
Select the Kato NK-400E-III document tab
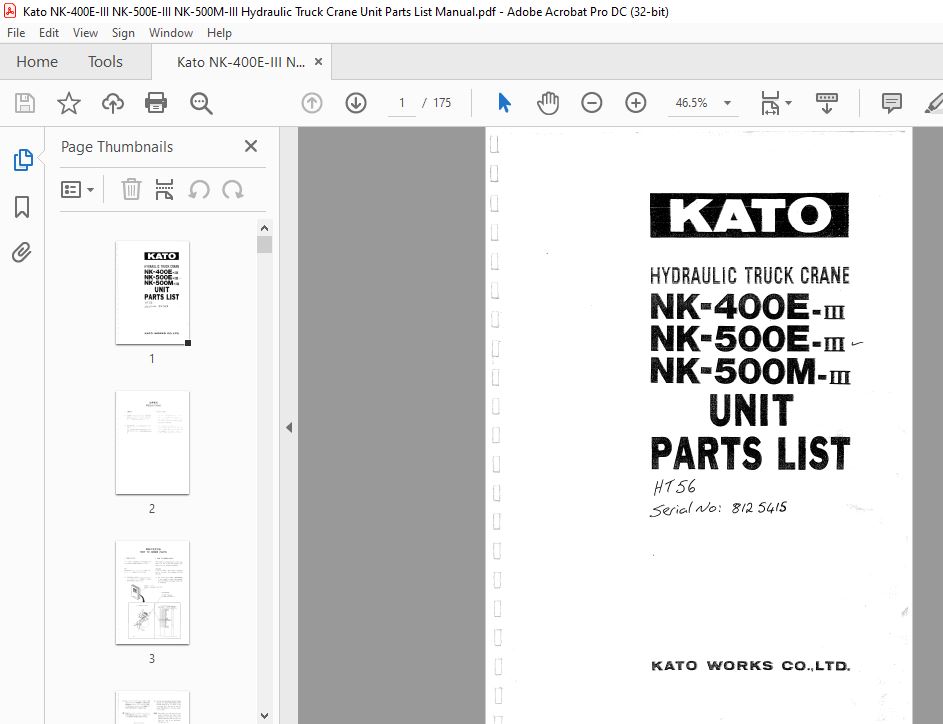pos(241,61)
